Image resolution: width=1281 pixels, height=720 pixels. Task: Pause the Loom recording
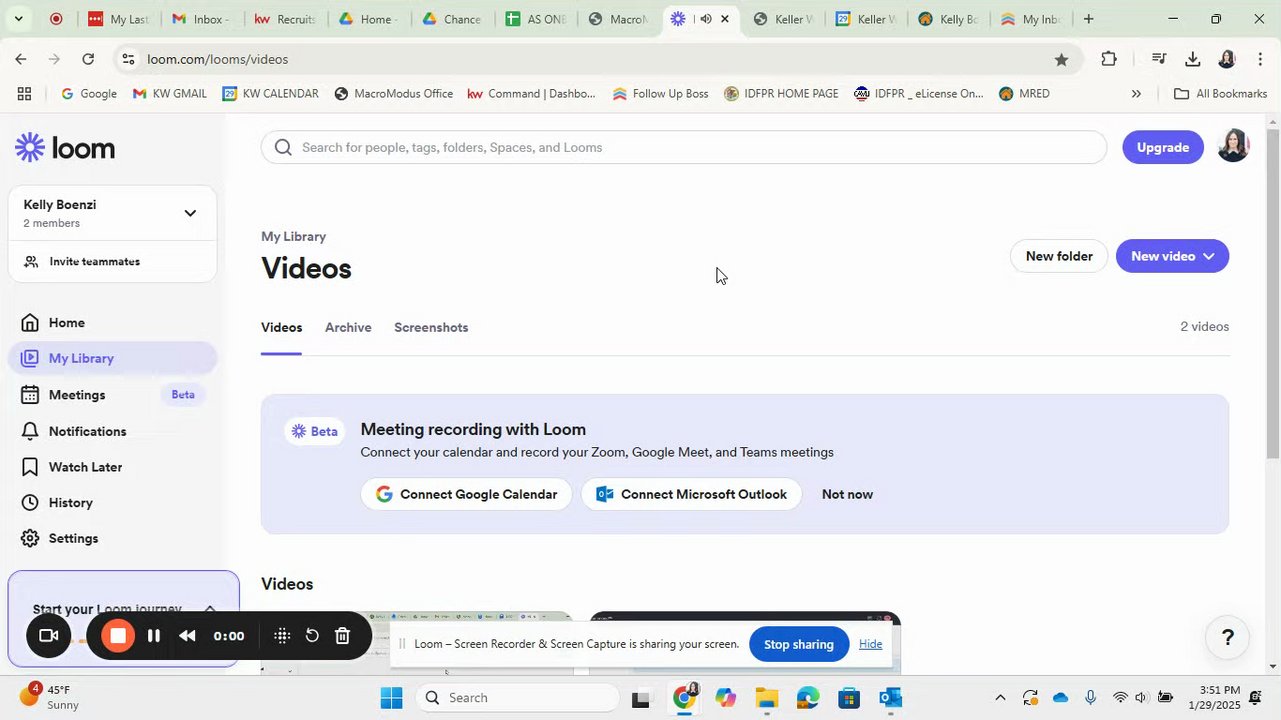154,636
